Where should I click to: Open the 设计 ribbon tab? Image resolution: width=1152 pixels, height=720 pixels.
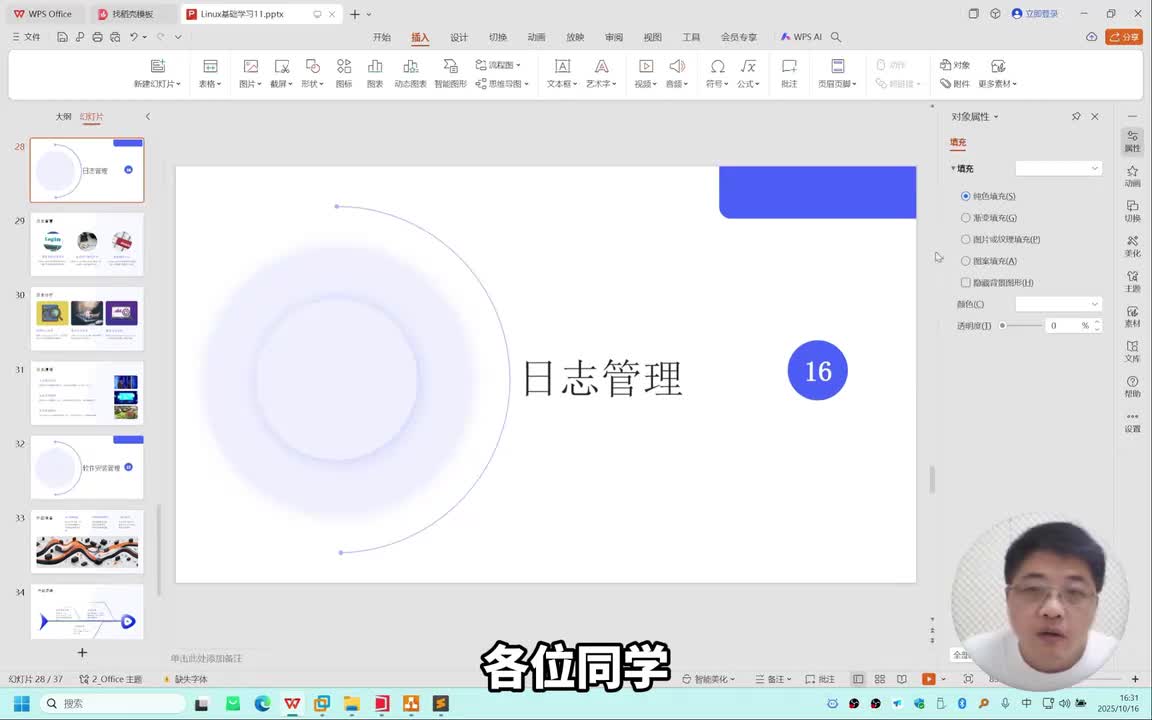click(458, 37)
